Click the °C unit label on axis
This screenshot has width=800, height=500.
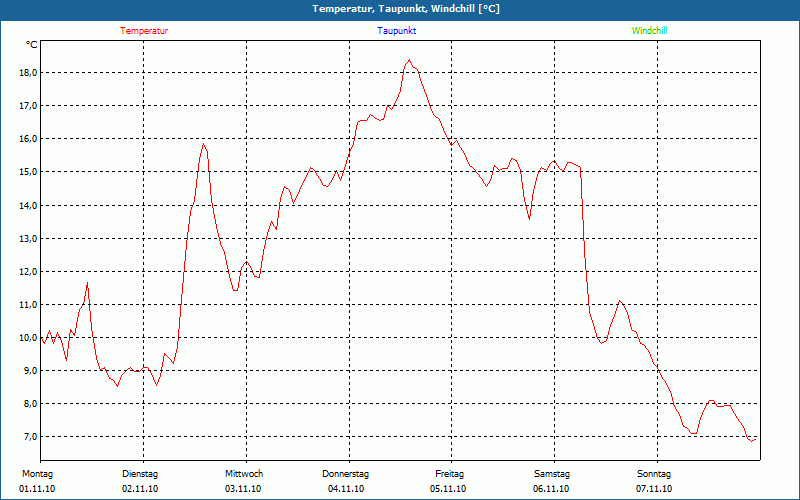[32, 45]
